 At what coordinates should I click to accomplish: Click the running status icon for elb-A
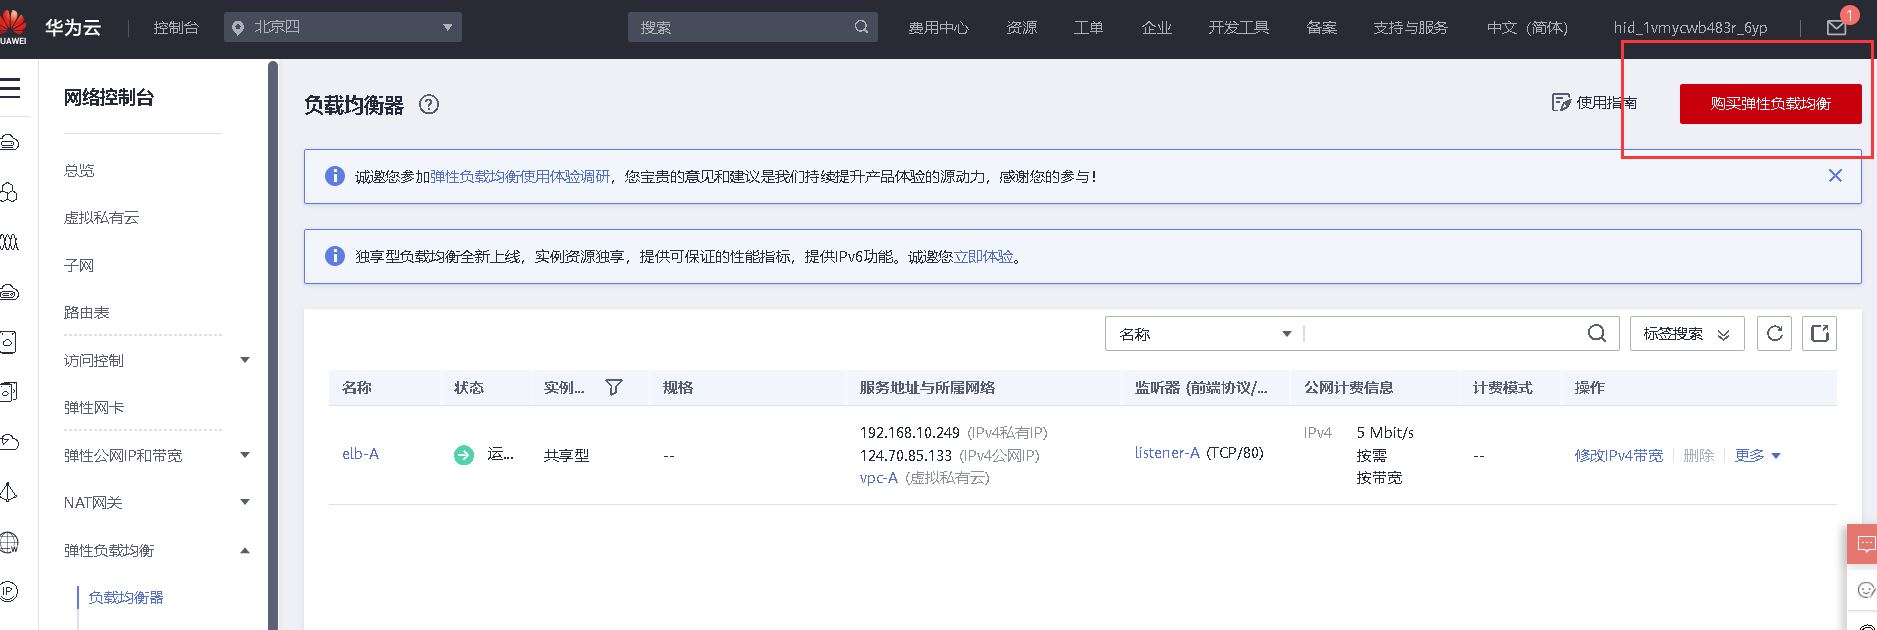point(464,455)
